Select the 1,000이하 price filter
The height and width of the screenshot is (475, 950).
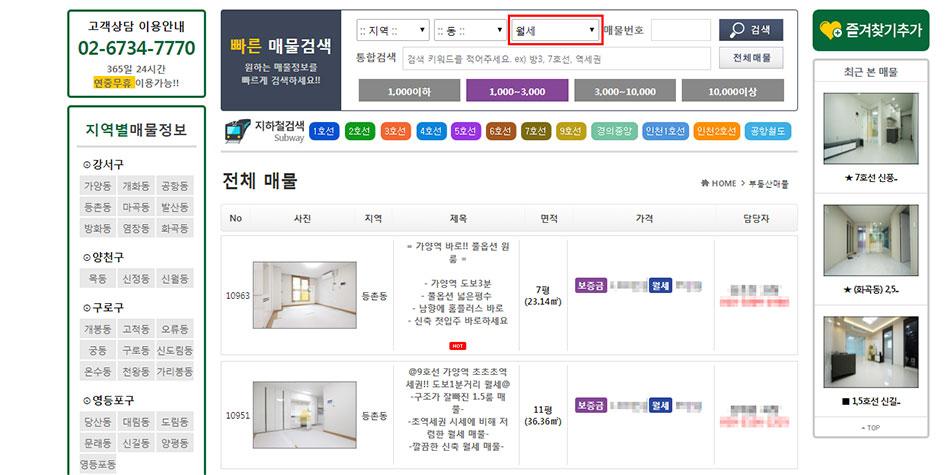click(408, 91)
